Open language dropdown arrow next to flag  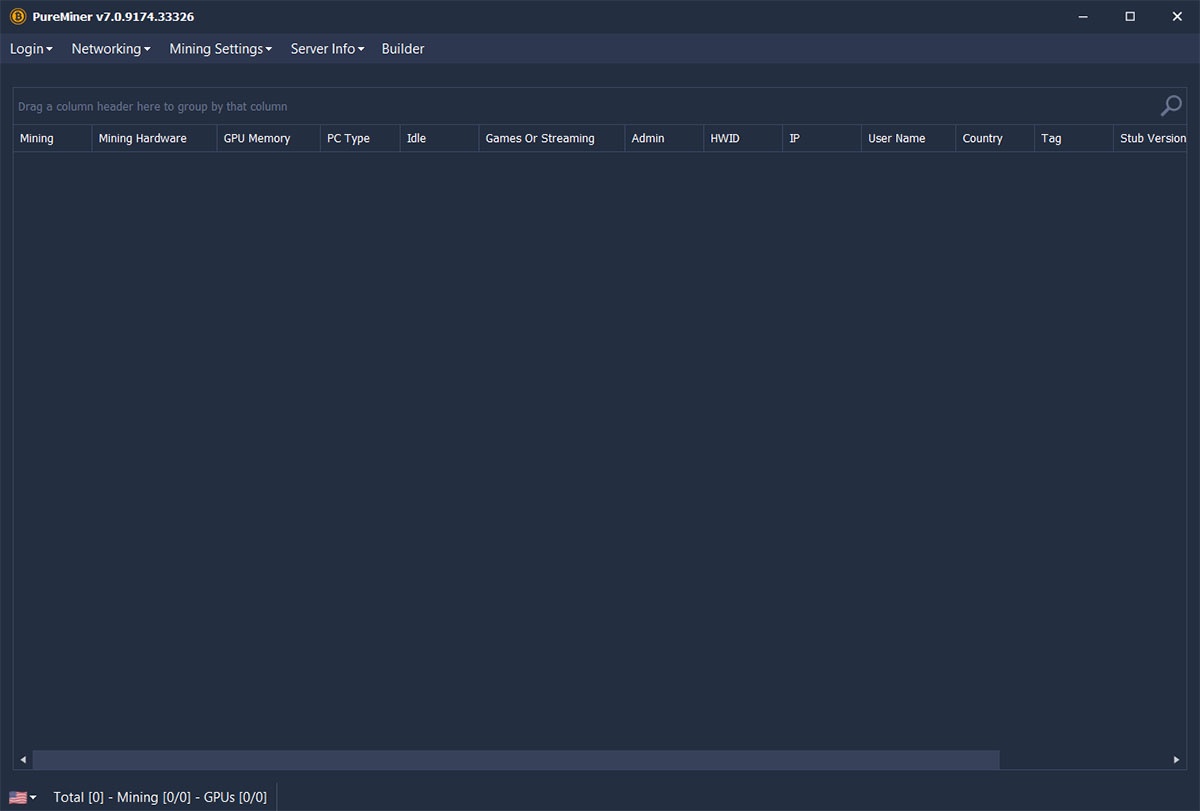pyautogui.click(x=34, y=798)
